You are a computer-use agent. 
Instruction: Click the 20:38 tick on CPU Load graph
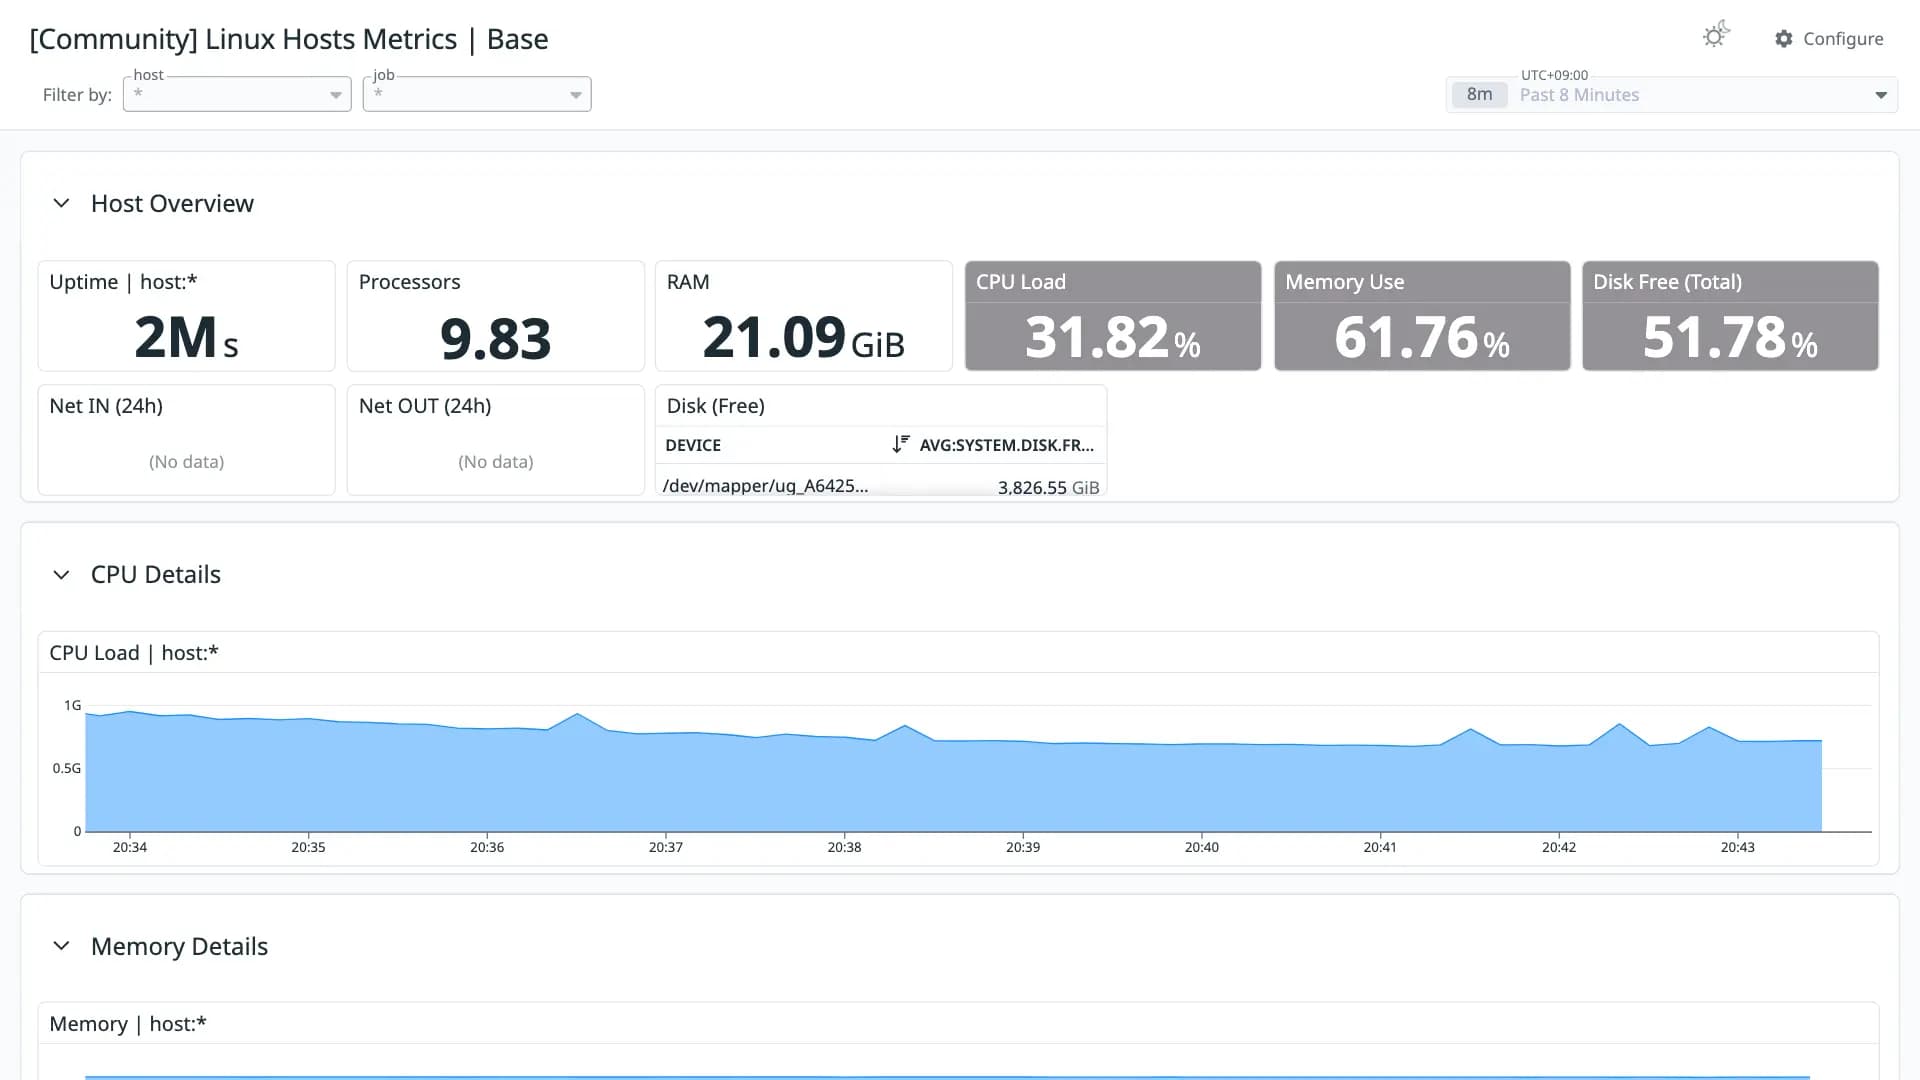[x=844, y=847]
